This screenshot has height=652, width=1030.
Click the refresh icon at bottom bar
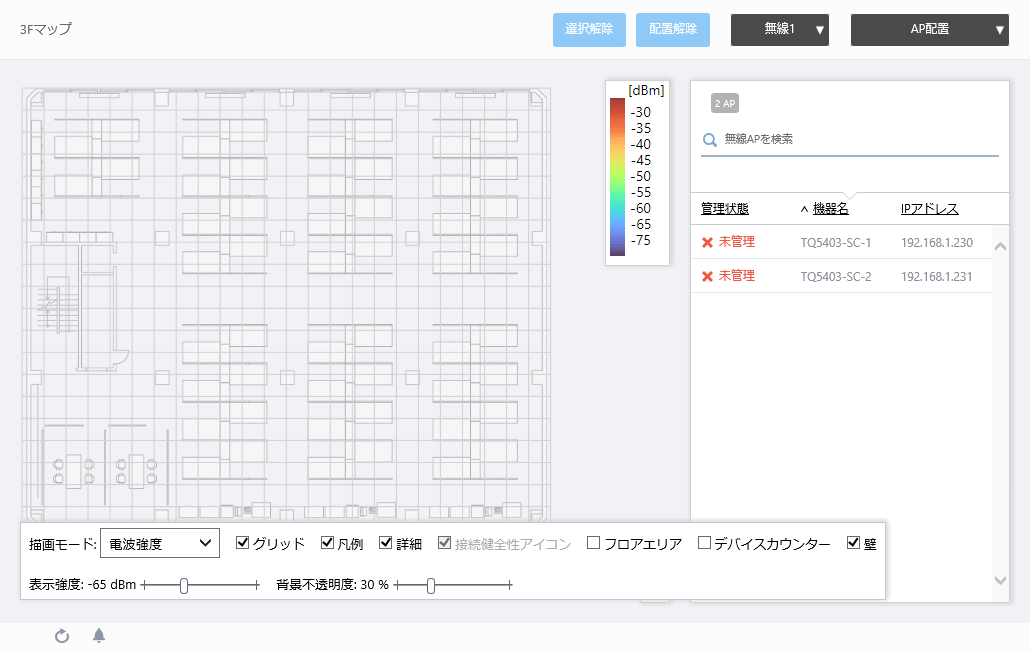point(62,636)
